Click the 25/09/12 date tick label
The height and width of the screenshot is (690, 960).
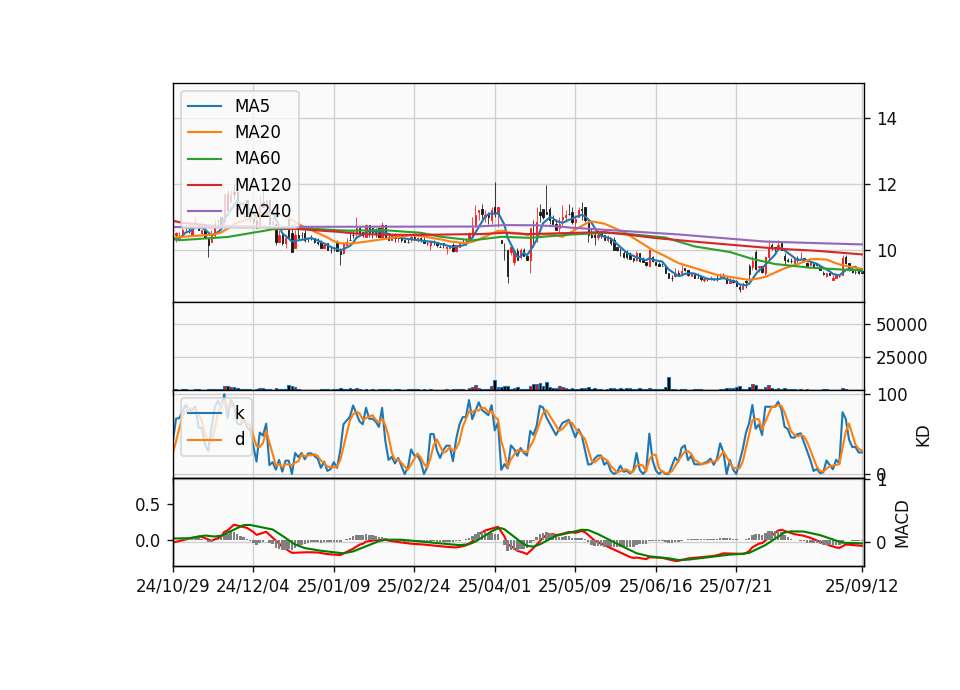[x=862, y=587]
